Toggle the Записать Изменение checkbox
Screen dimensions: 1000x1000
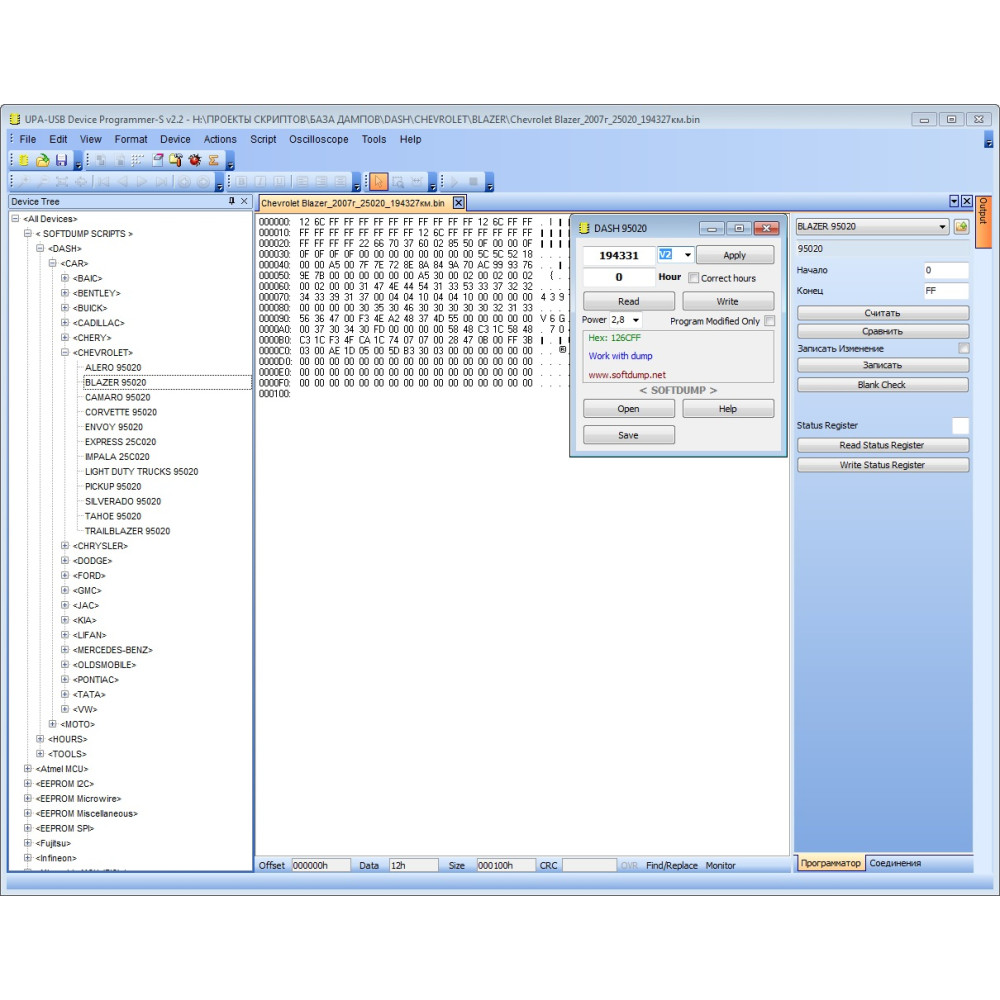pos(964,348)
